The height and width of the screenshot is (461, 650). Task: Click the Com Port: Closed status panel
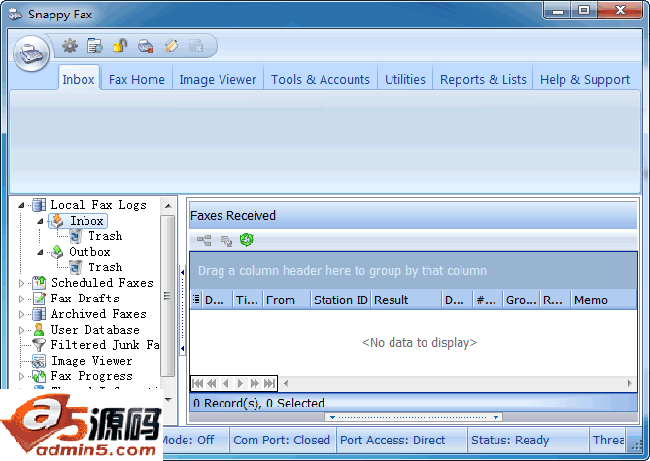click(282, 440)
